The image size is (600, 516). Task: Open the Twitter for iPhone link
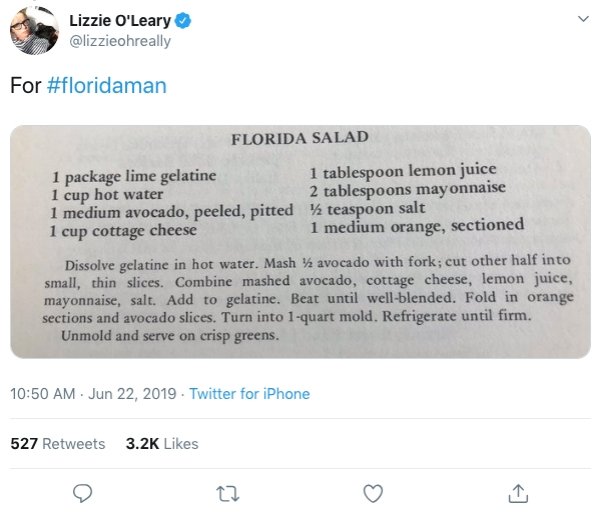click(249, 394)
